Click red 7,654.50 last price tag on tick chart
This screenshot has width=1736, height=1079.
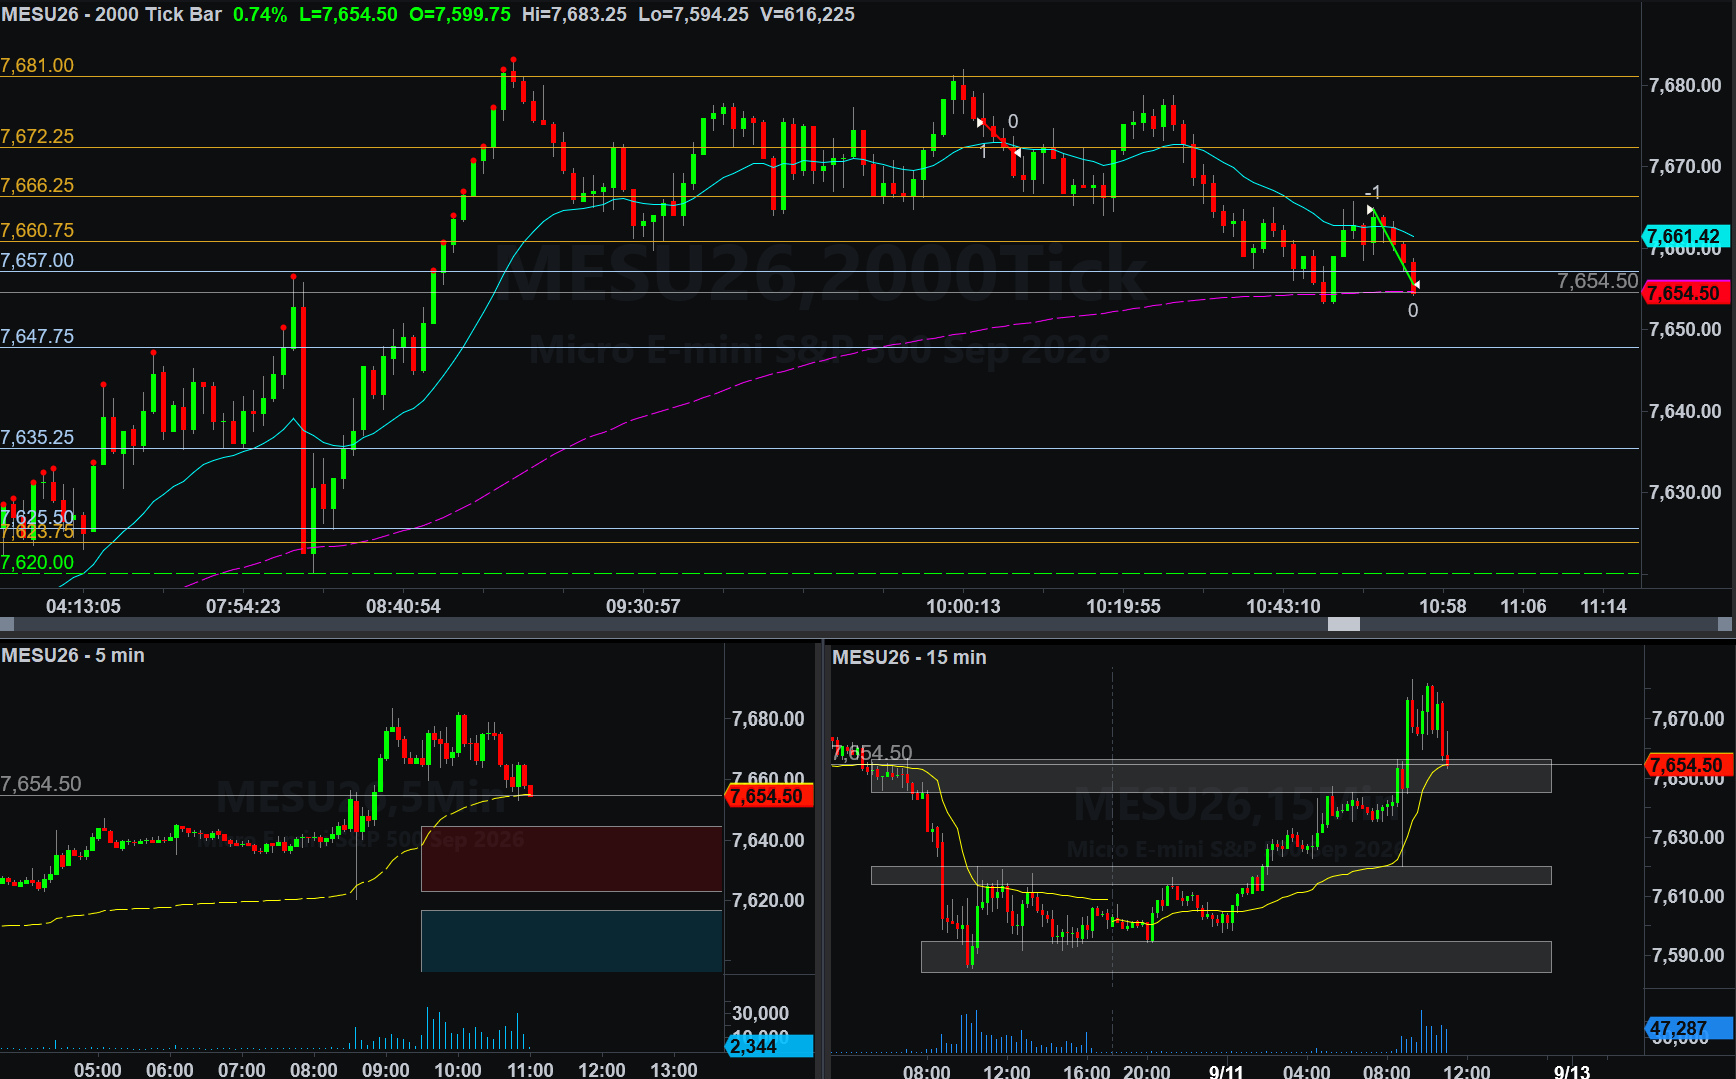click(x=1685, y=293)
